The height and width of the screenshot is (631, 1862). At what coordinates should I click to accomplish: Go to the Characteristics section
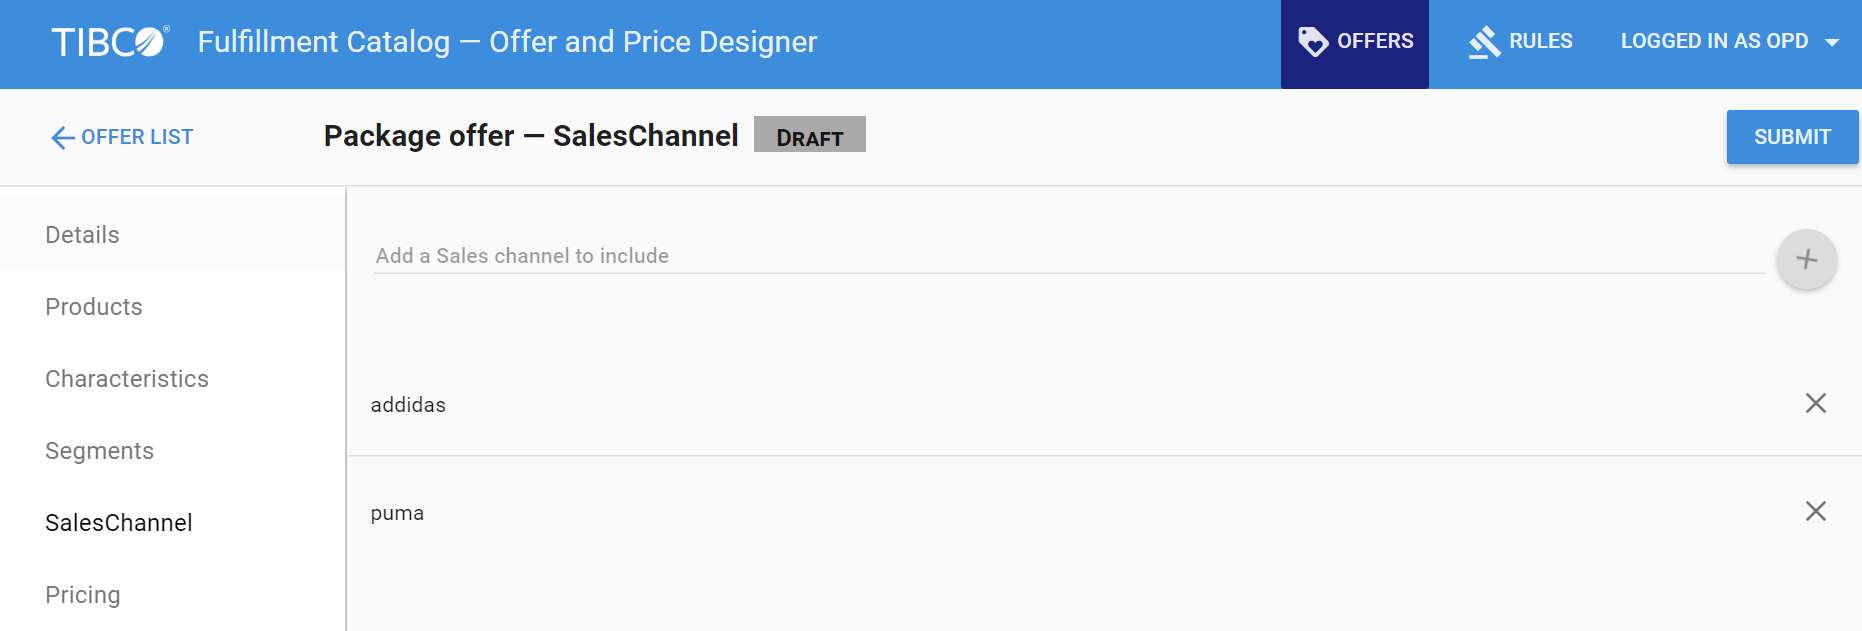(127, 379)
